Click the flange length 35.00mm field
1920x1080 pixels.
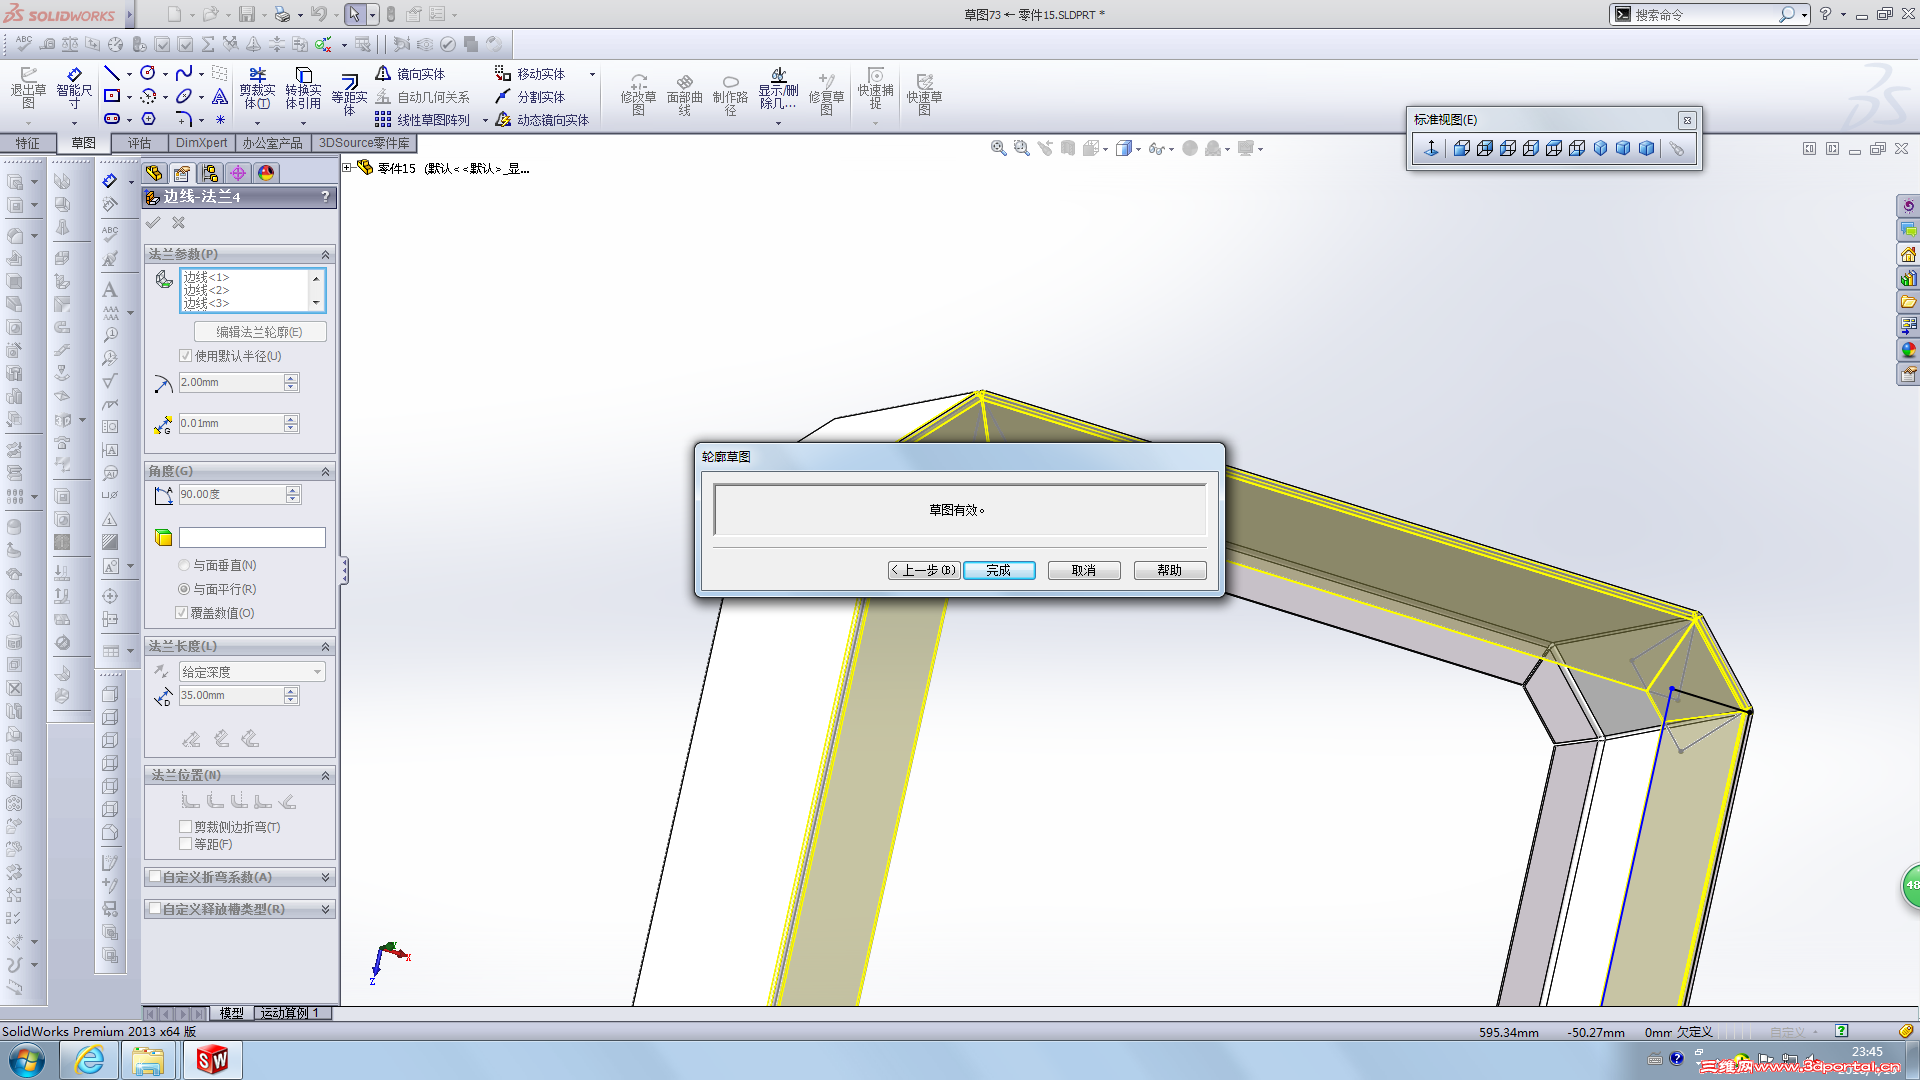click(230, 695)
